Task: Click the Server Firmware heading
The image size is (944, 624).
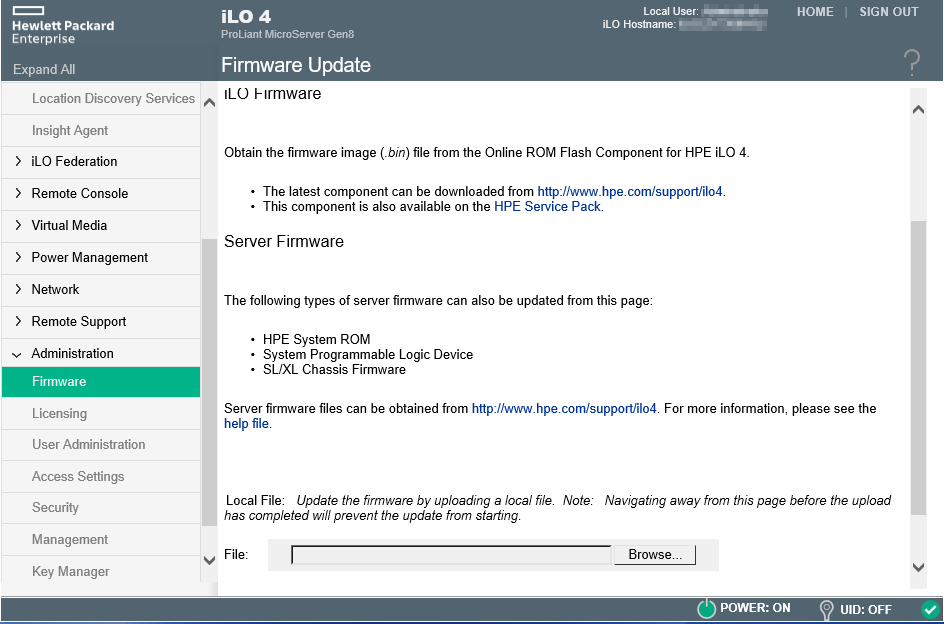Action: [284, 242]
